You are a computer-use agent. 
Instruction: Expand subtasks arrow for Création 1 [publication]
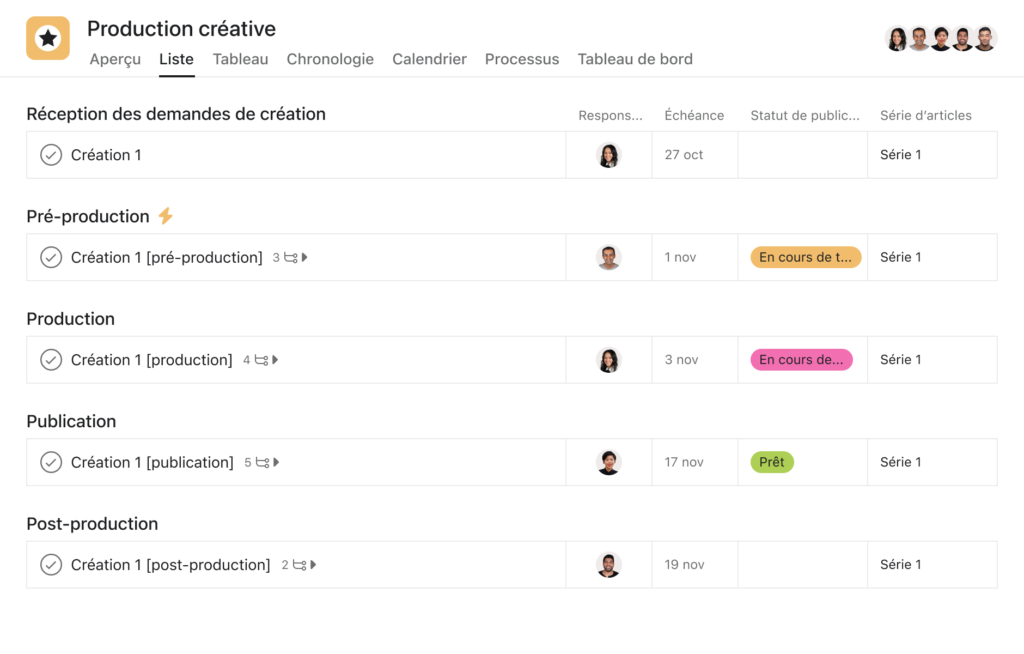tap(276, 462)
